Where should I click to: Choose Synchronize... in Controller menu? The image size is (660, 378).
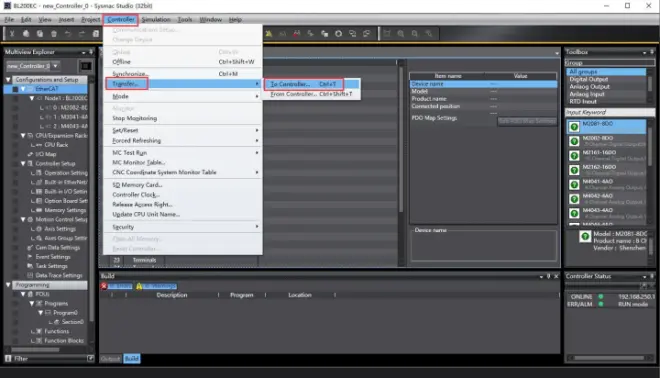click(x=183, y=74)
